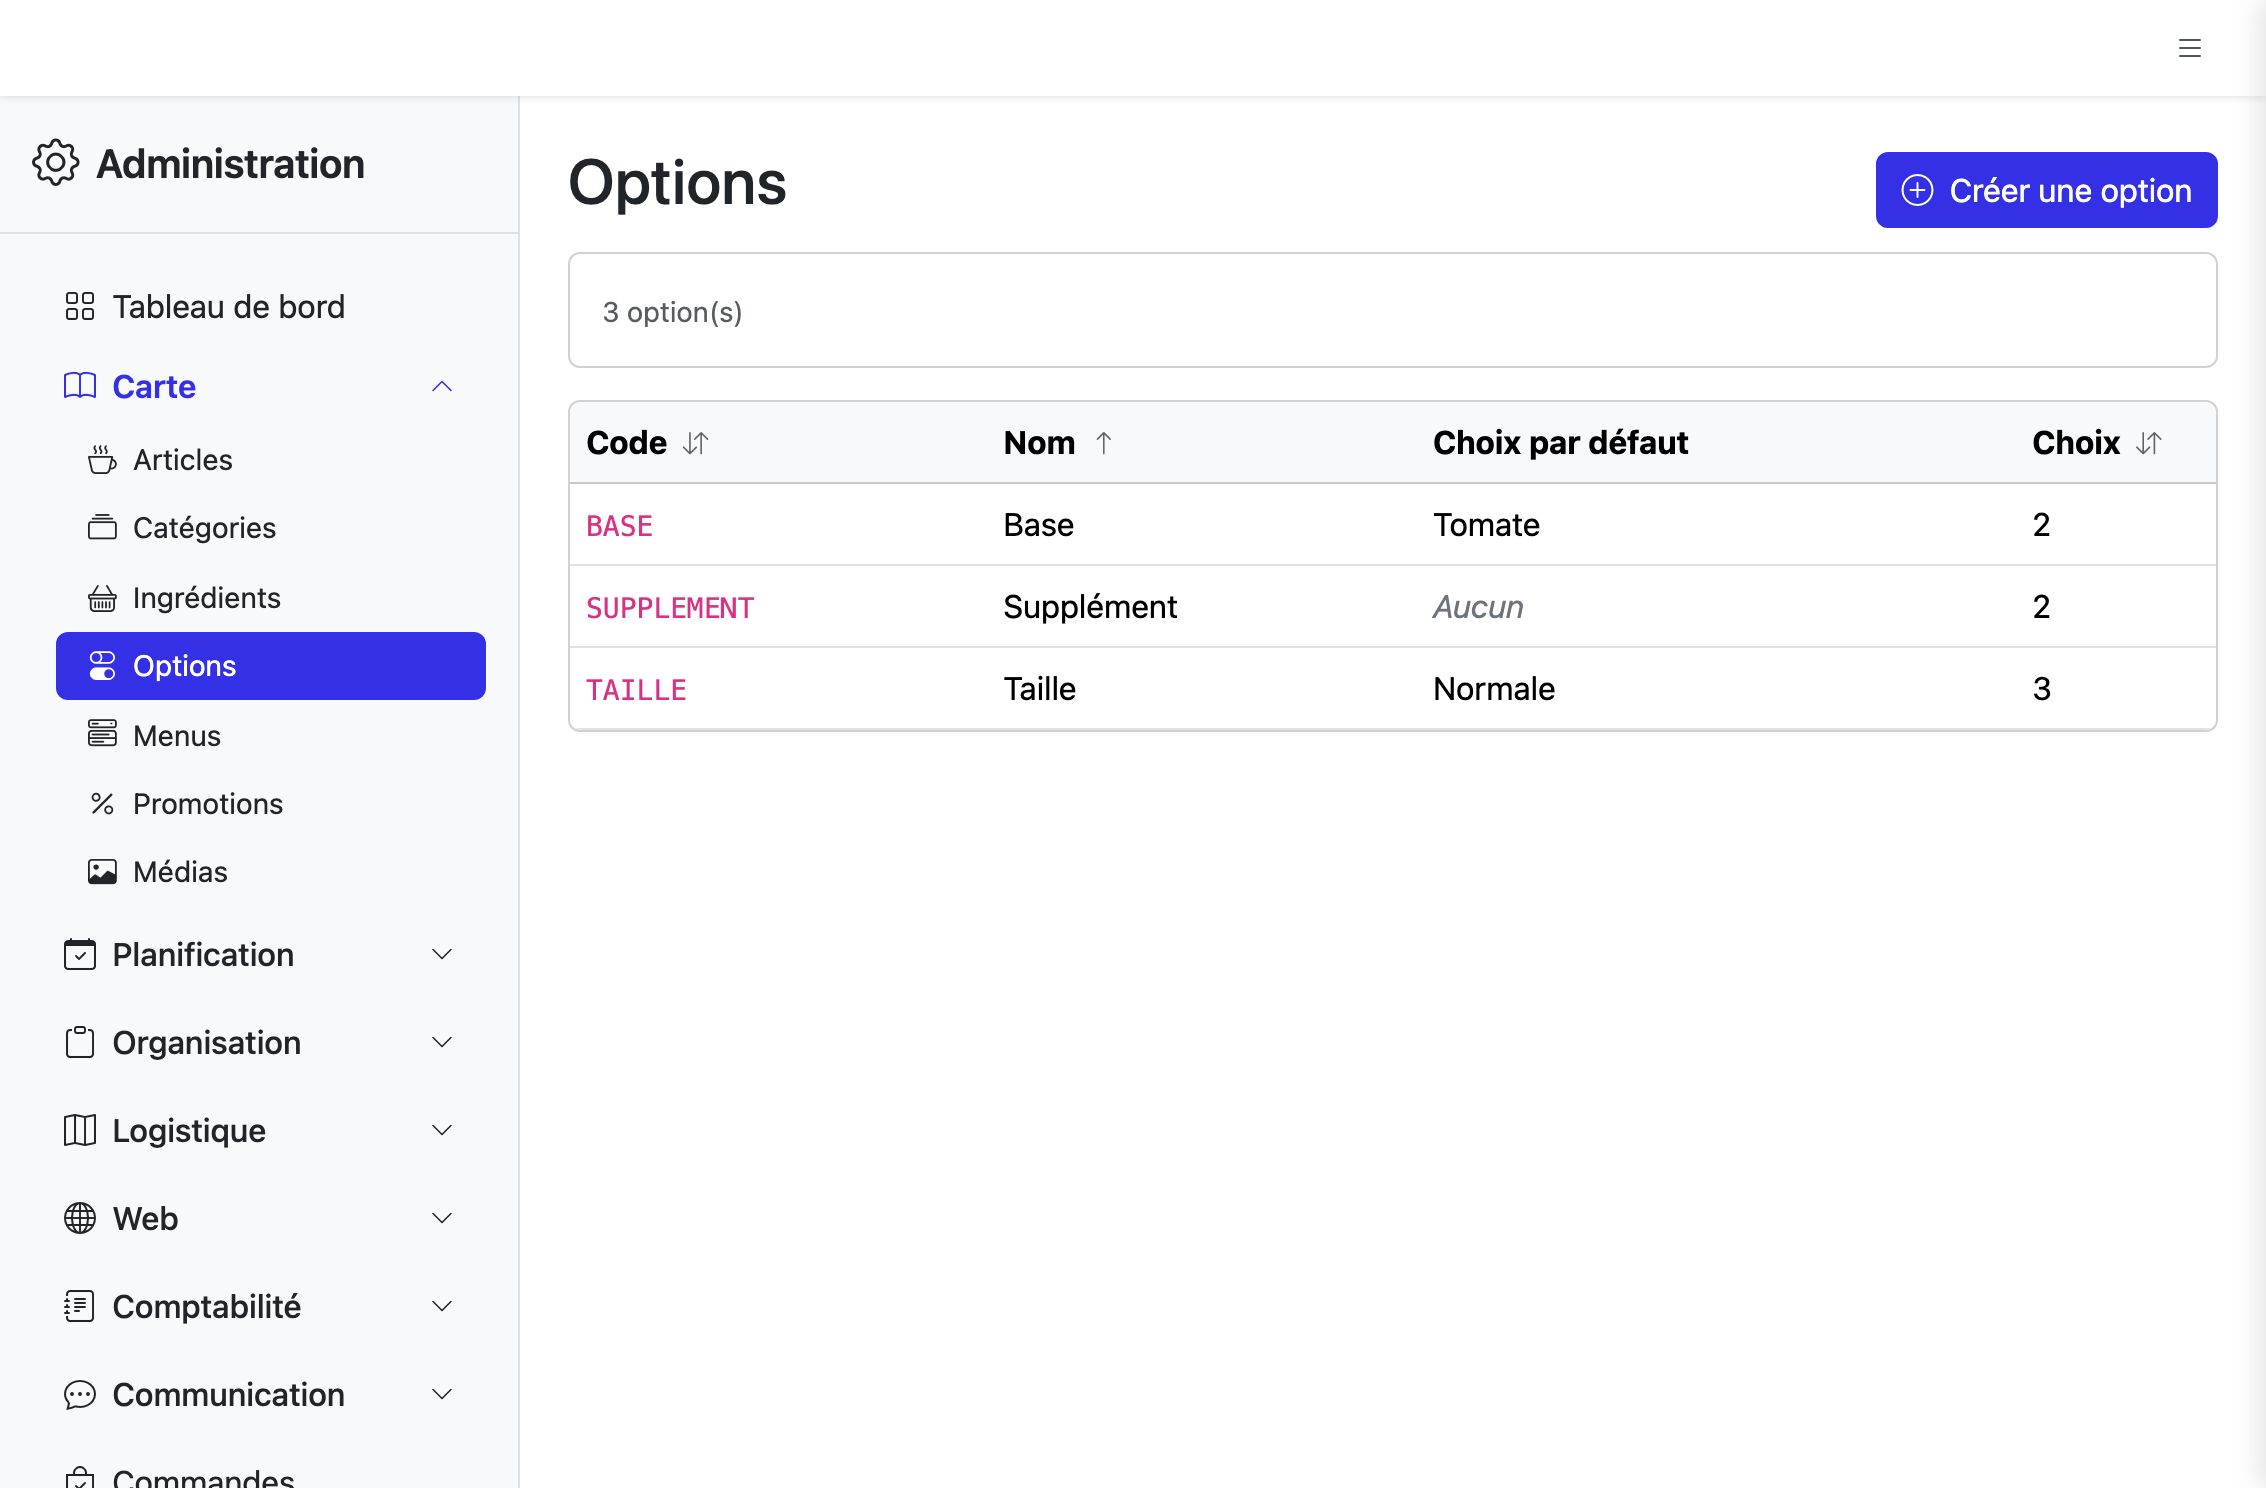Click the Articles cup icon
Image resolution: width=2266 pixels, height=1488 pixels.
coord(102,460)
